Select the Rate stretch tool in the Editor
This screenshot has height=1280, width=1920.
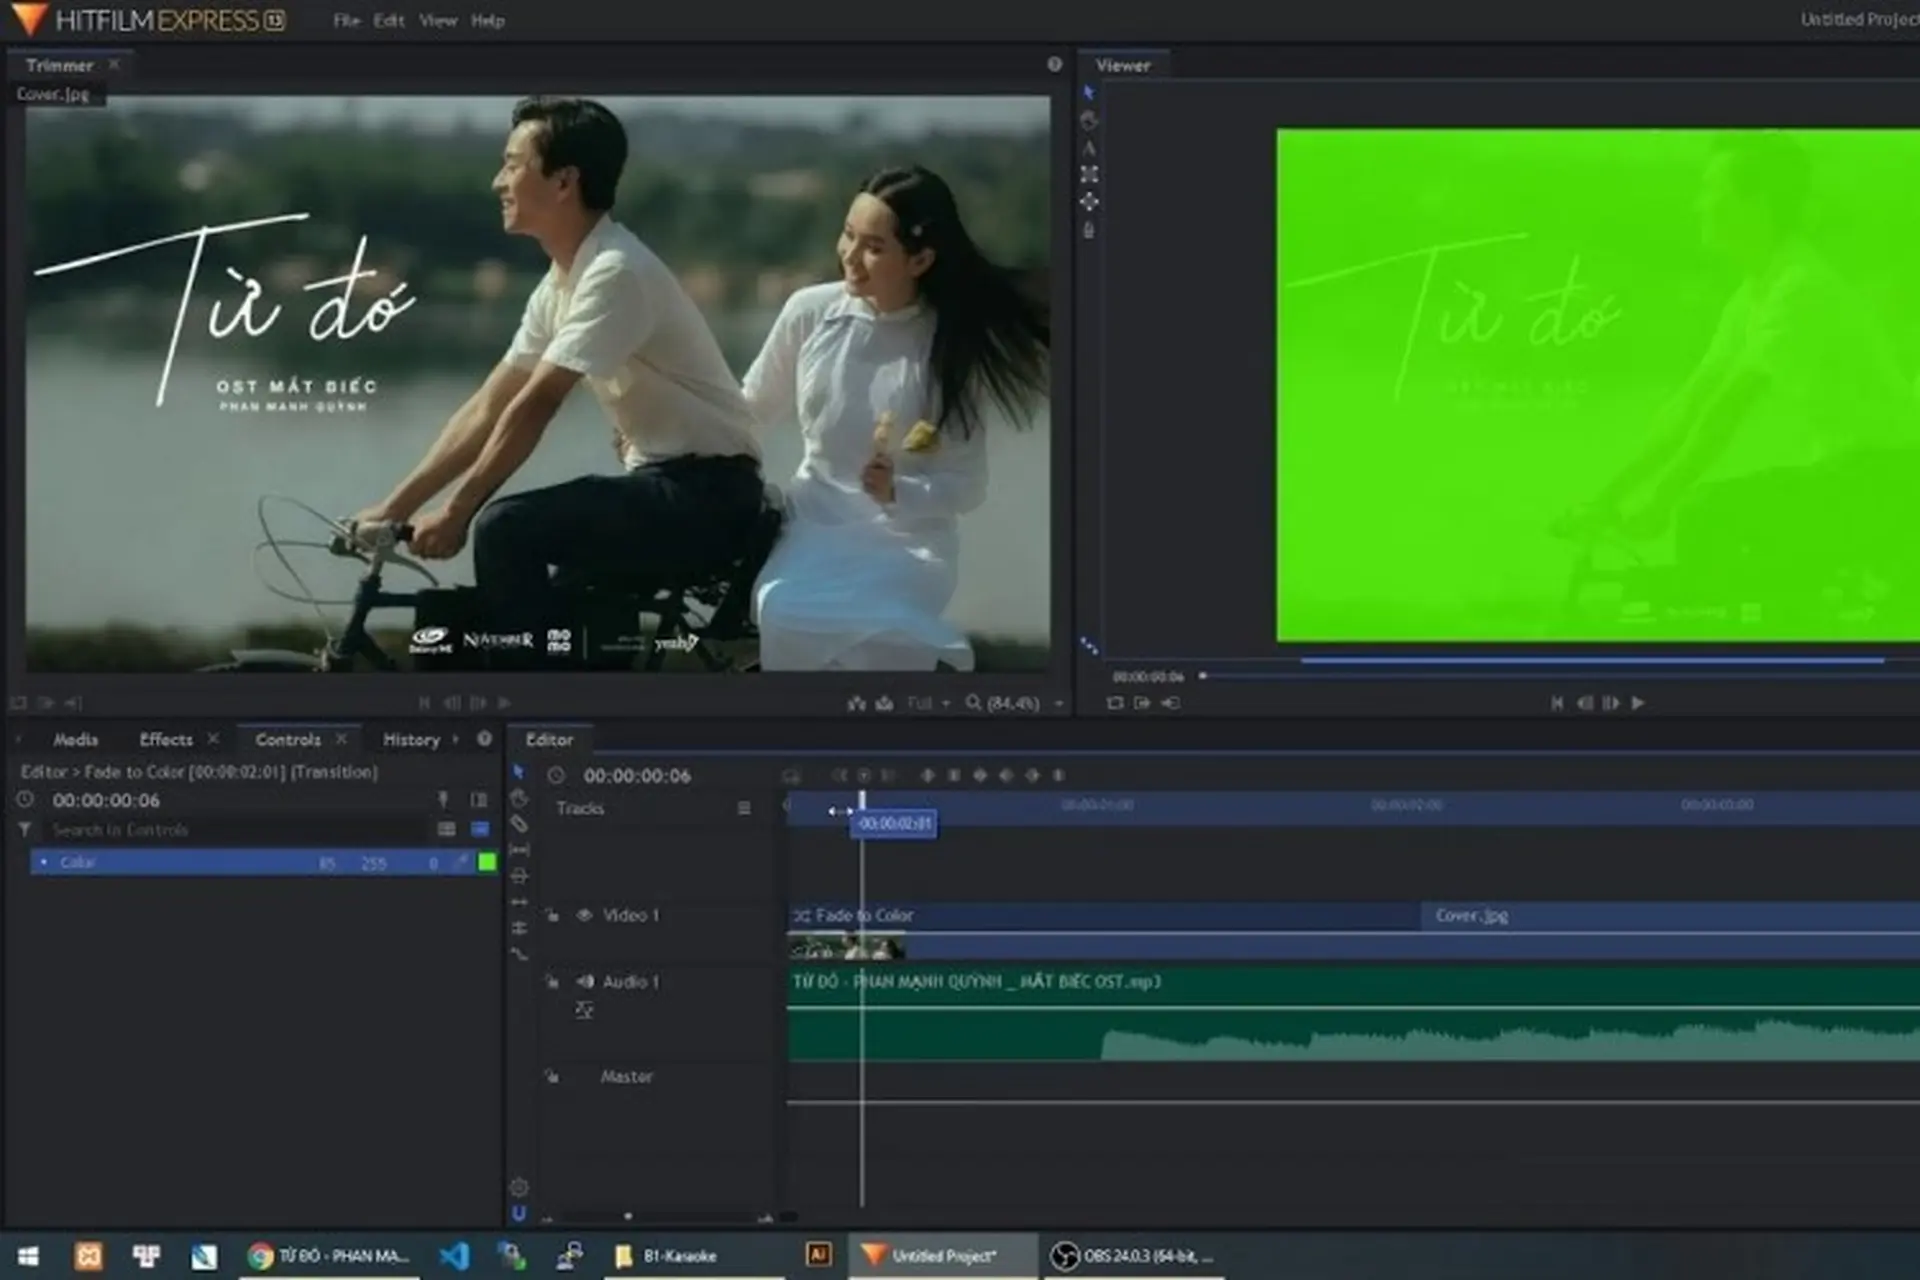tap(519, 954)
